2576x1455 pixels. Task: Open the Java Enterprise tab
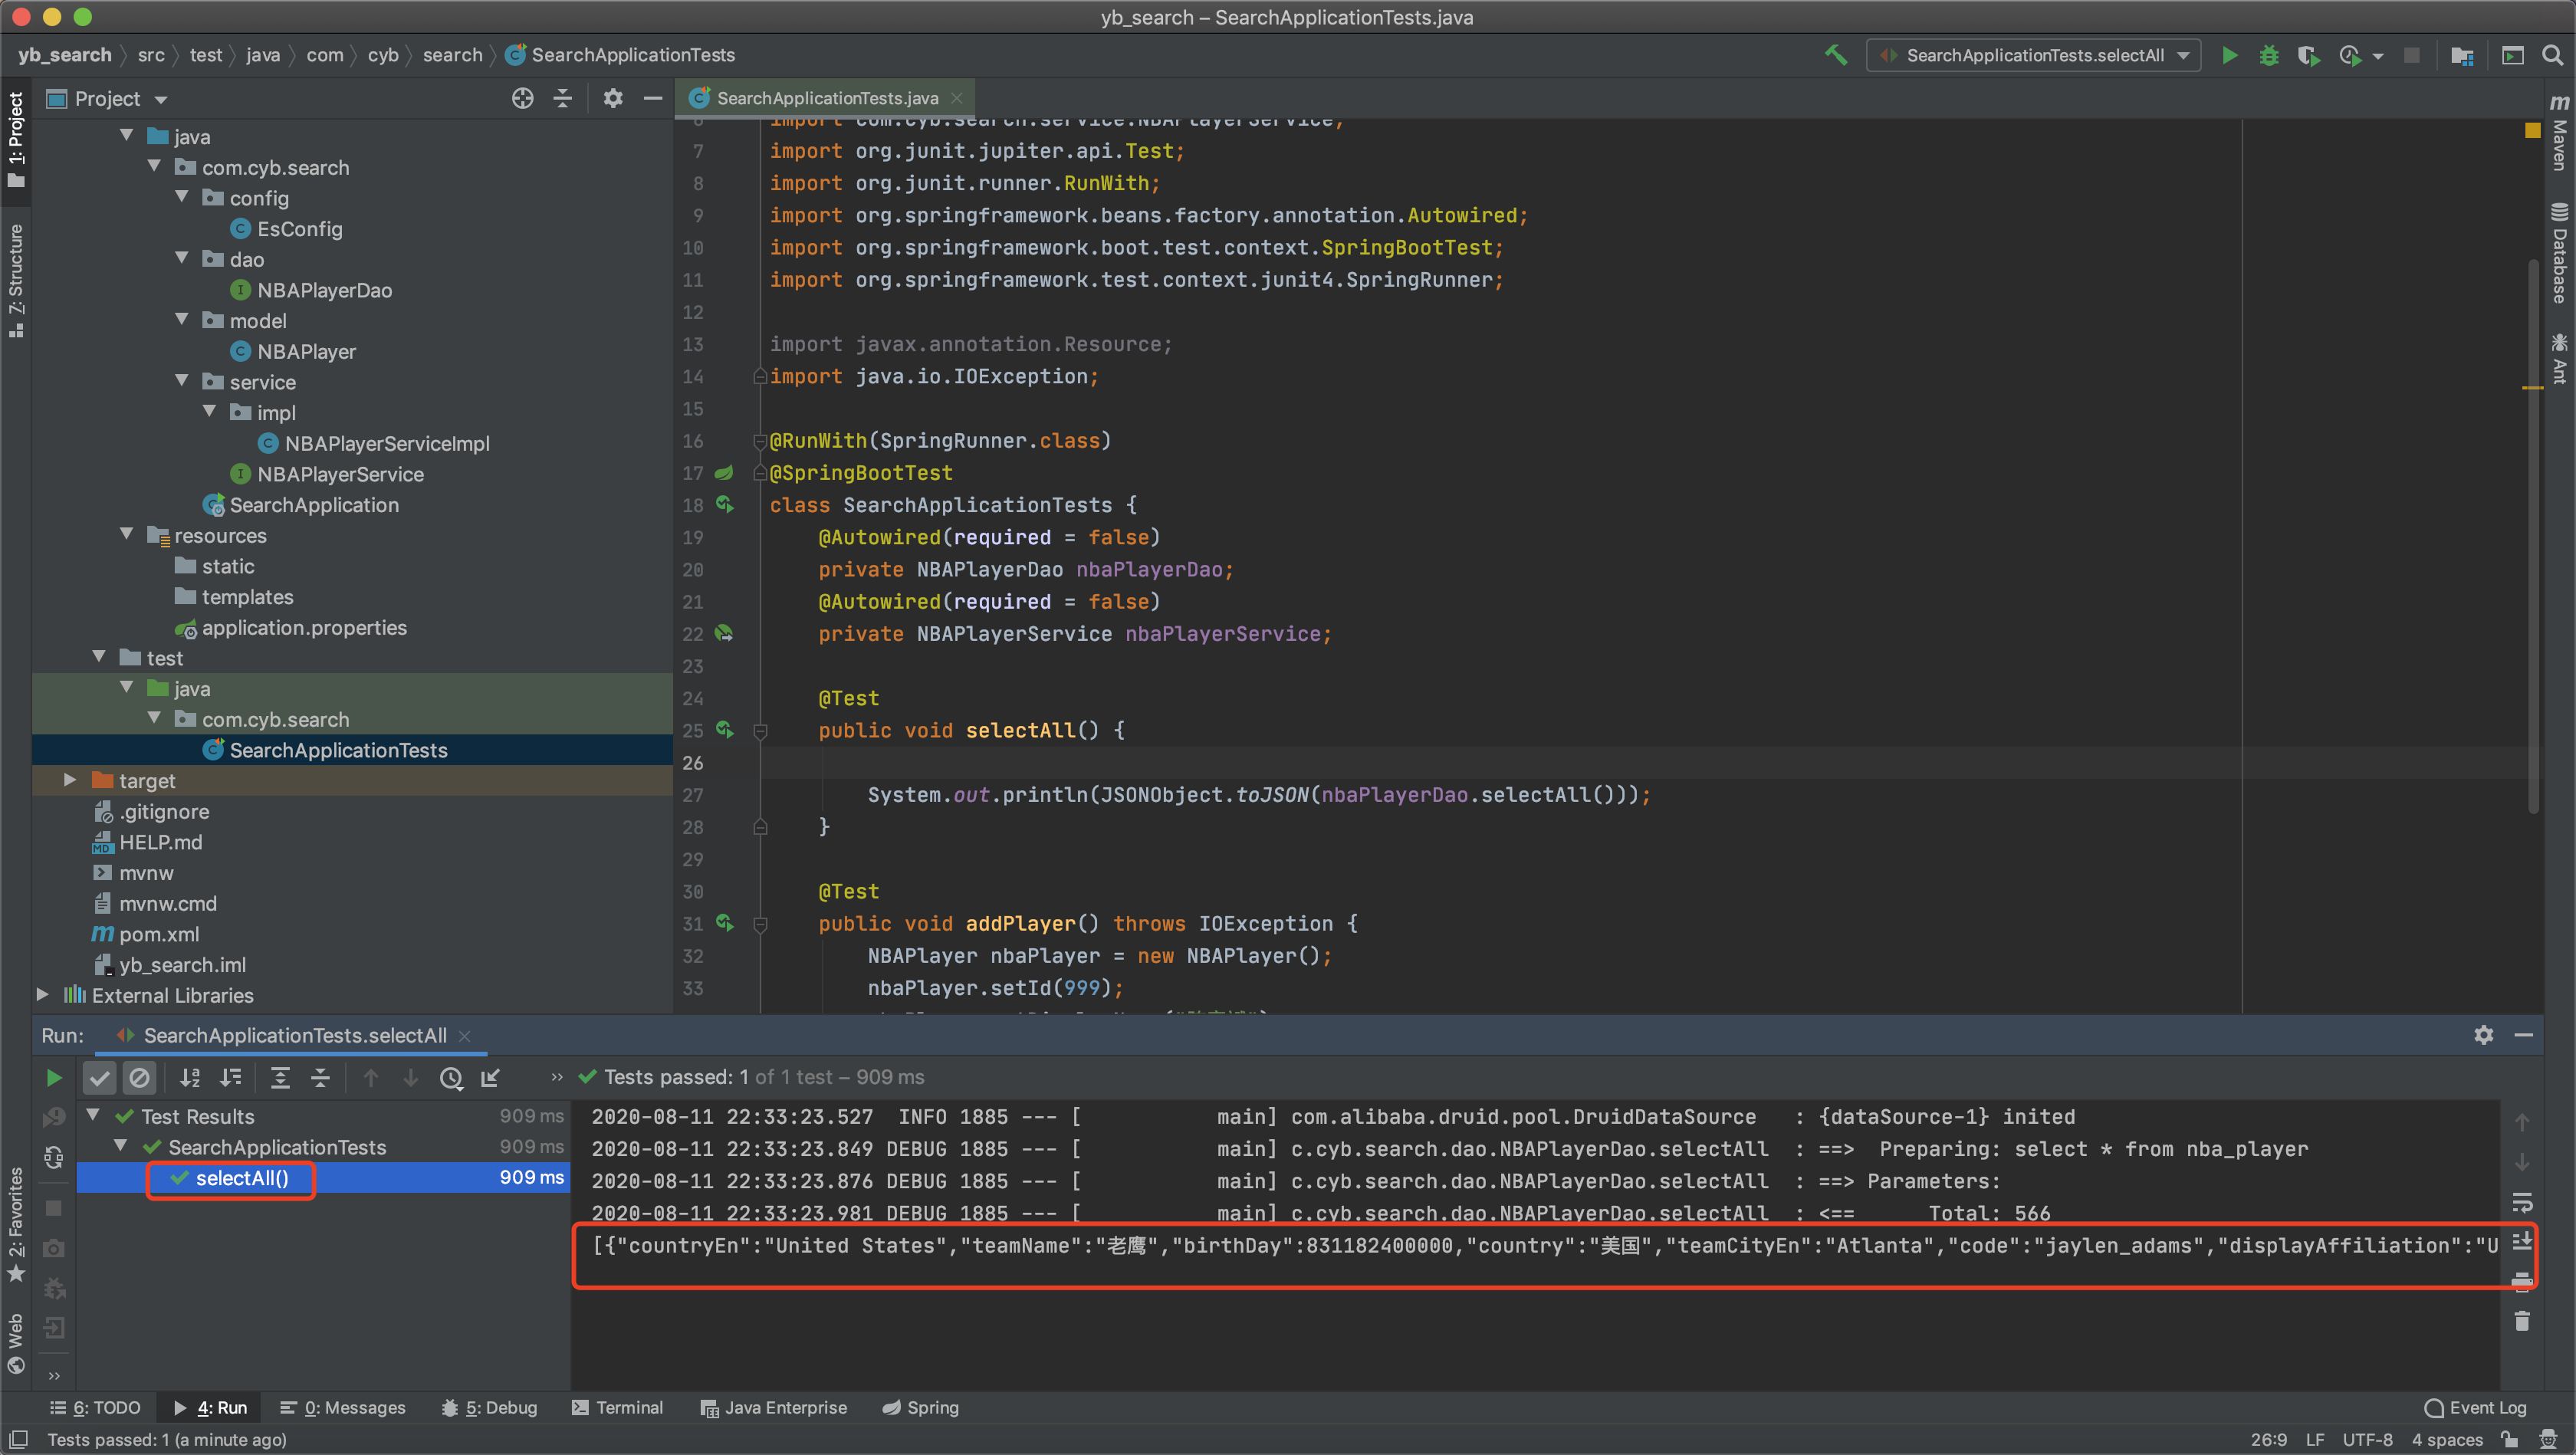[773, 1407]
